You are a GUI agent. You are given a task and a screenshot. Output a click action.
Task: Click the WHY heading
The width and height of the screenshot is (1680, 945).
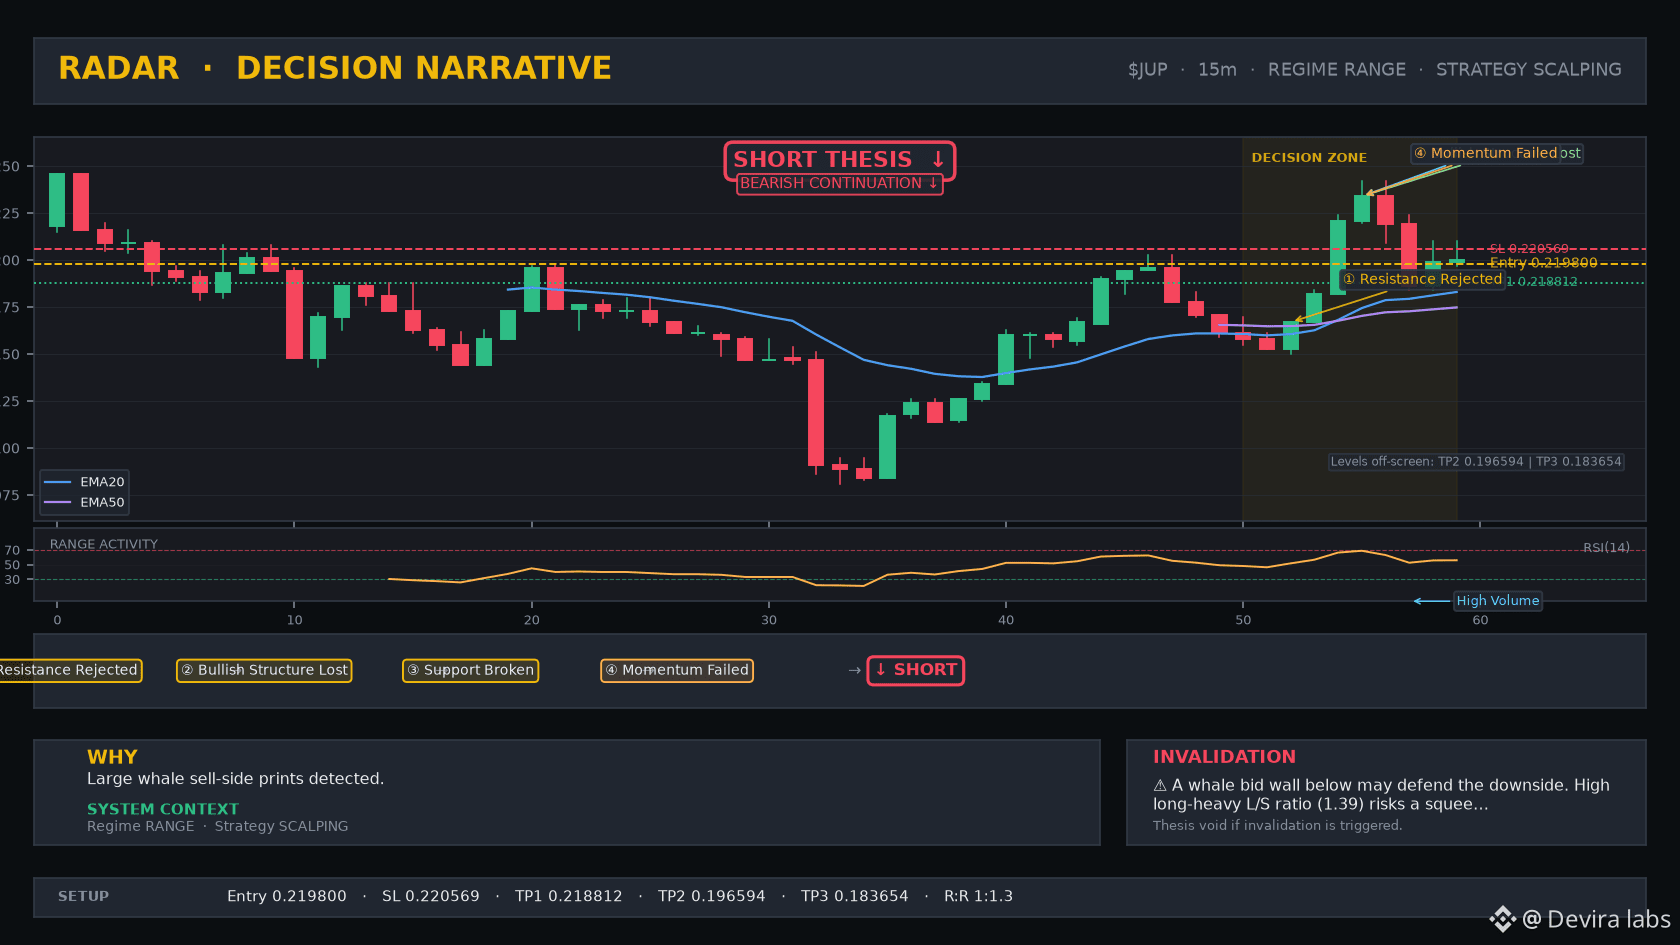[x=112, y=757]
